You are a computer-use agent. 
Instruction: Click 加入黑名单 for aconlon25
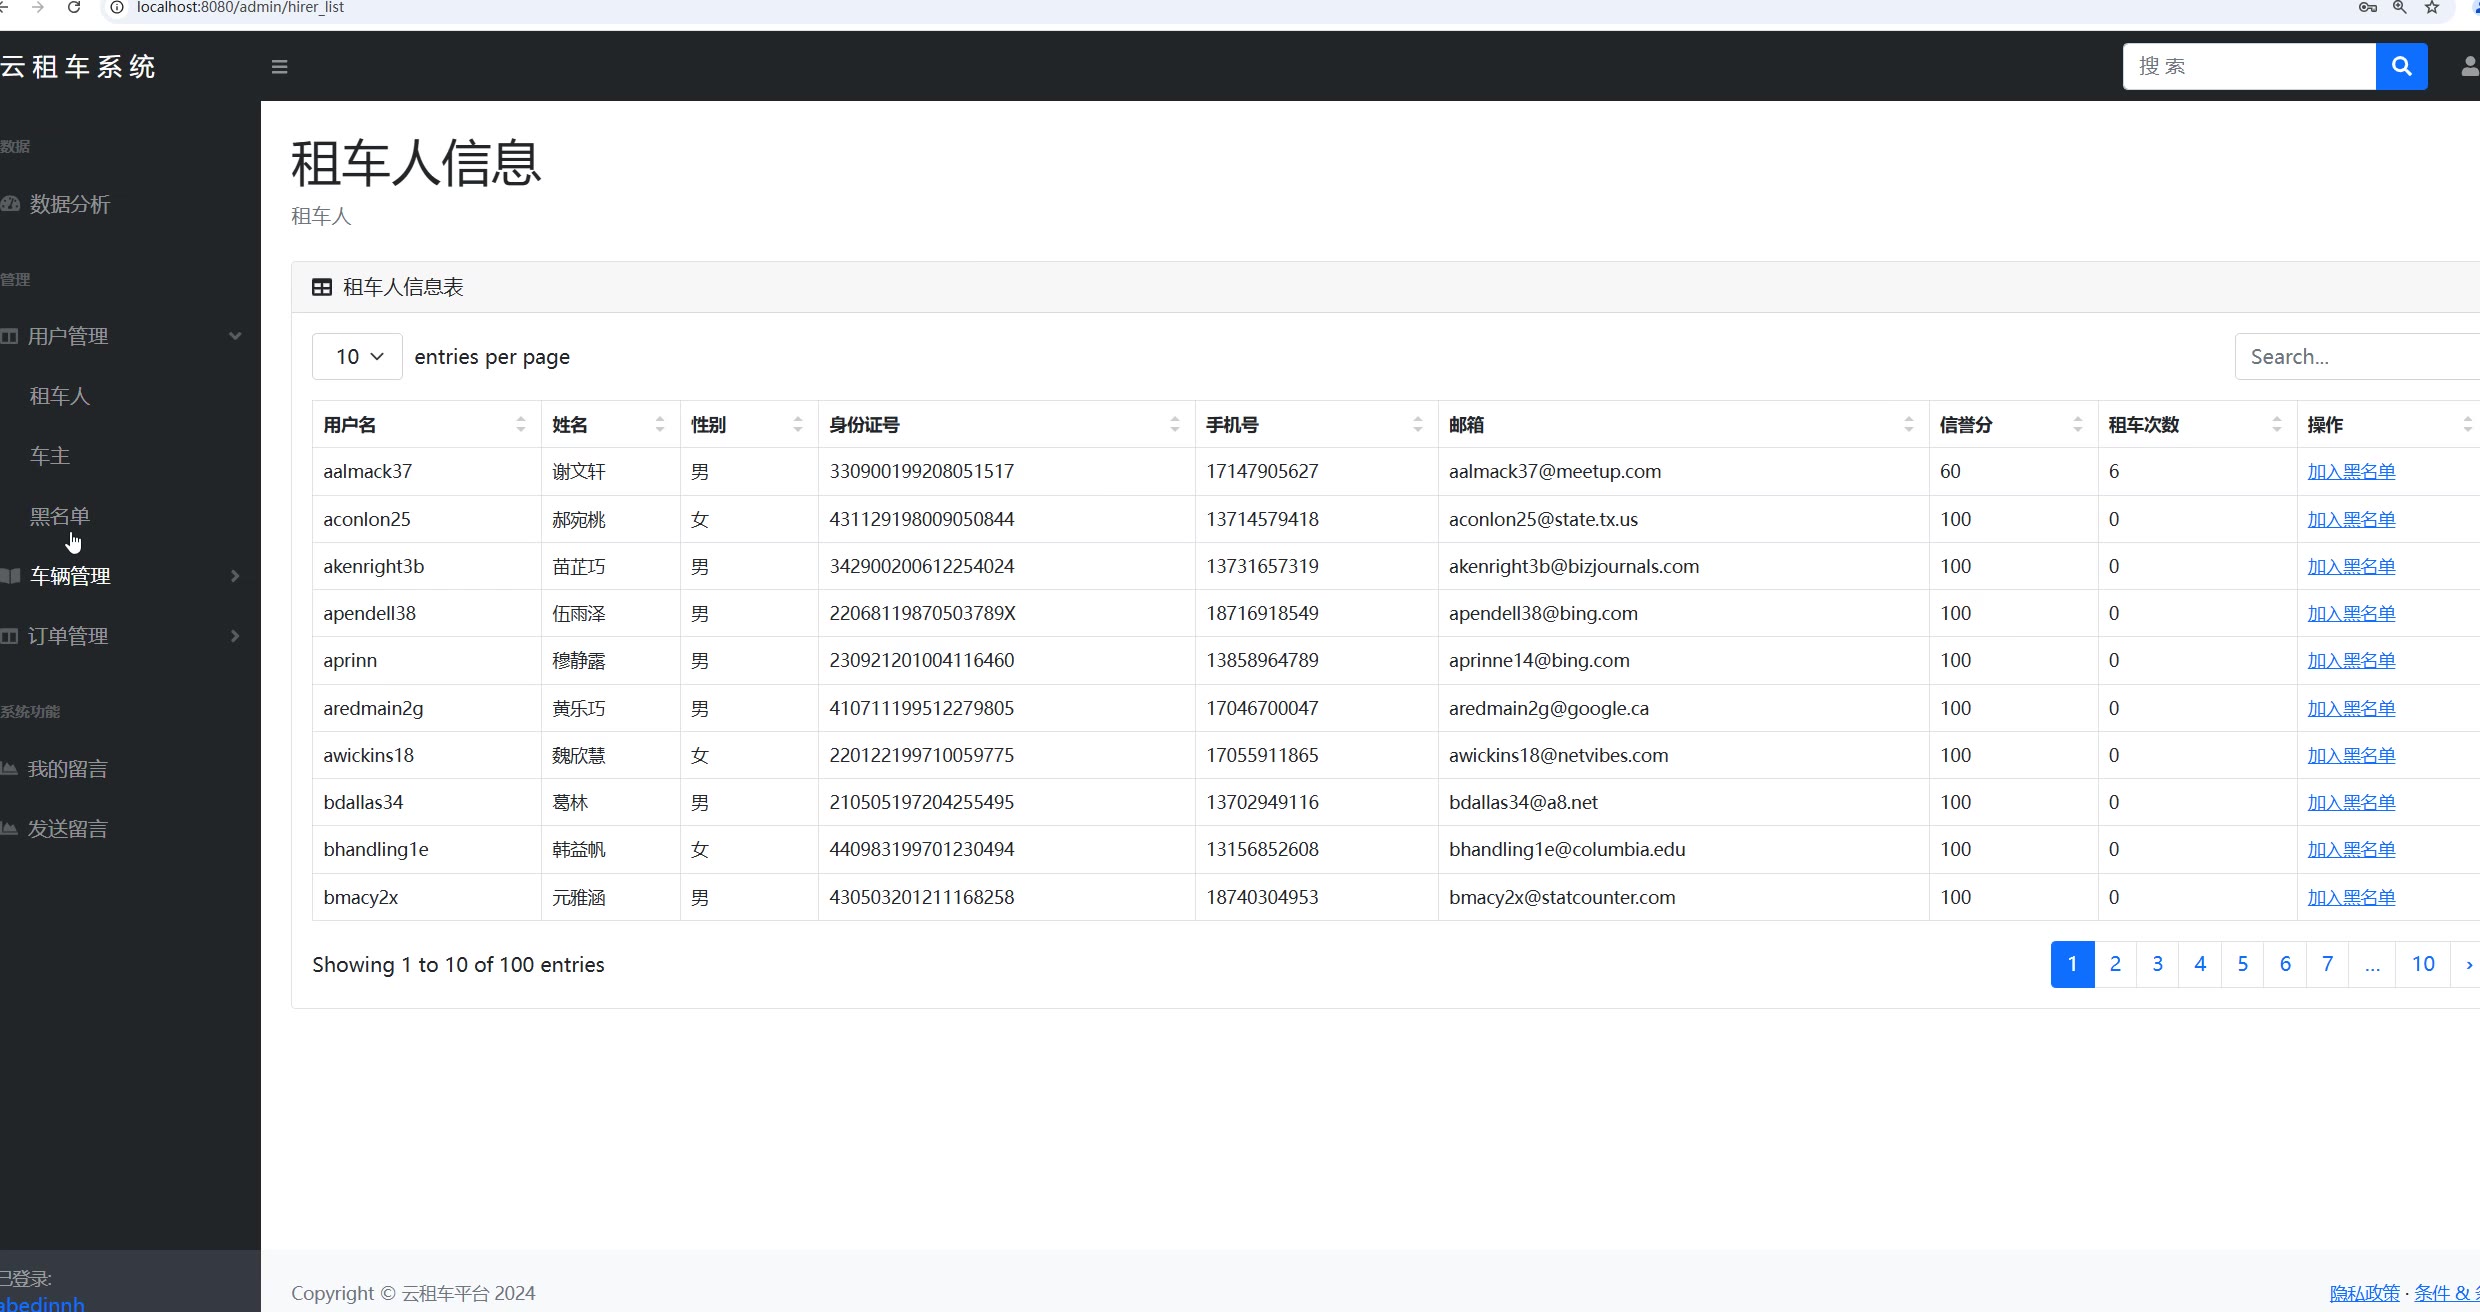(x=2351, y=520)
